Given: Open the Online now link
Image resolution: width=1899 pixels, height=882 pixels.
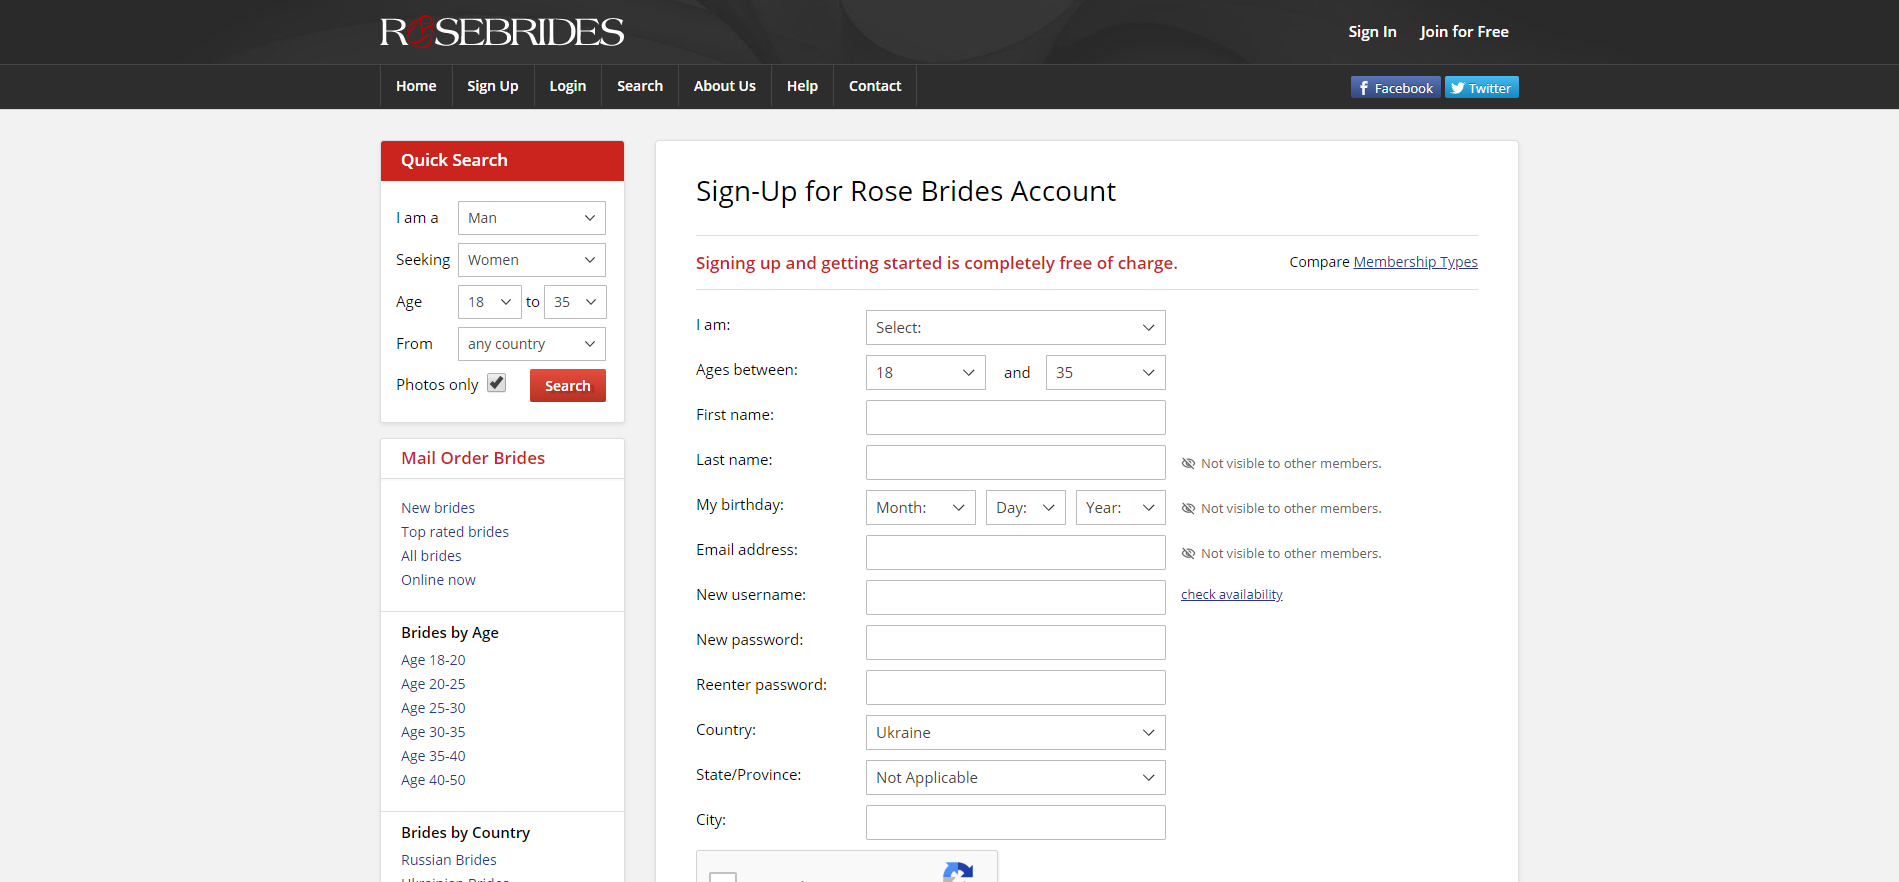Looking at the screenshot, I should (x=438, y=580).
